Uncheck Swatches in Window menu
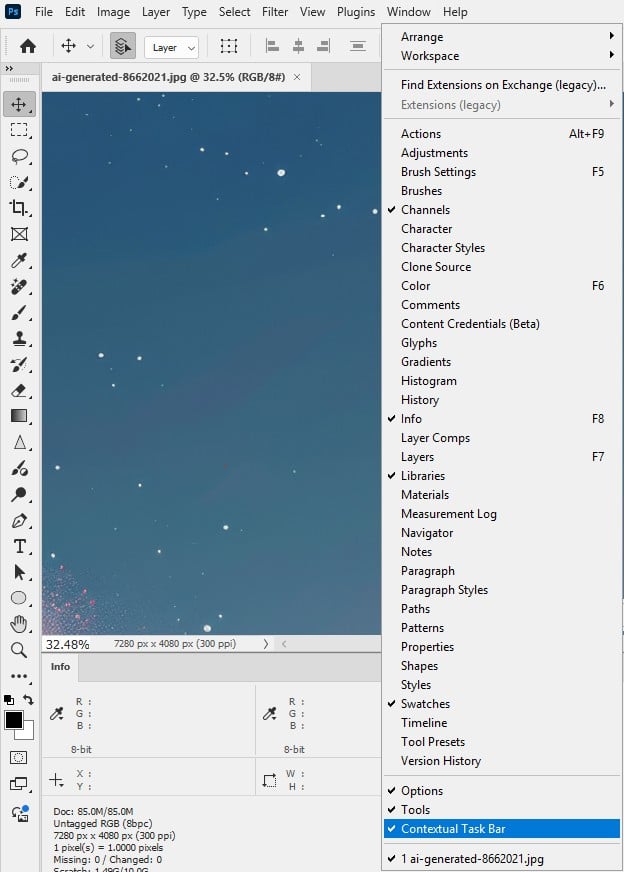The height and width of the screenshot is (872, 624). click(x=502, y=703)
